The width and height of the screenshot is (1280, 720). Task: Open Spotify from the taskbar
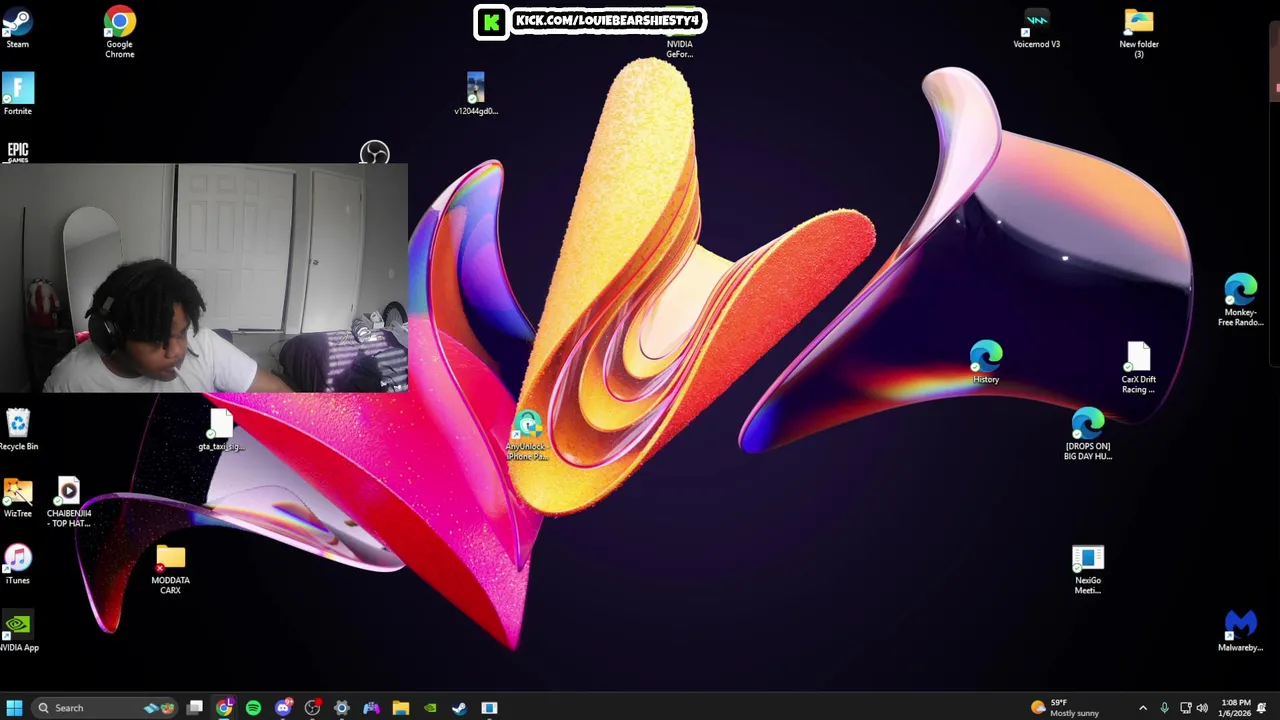pos(253,708)
